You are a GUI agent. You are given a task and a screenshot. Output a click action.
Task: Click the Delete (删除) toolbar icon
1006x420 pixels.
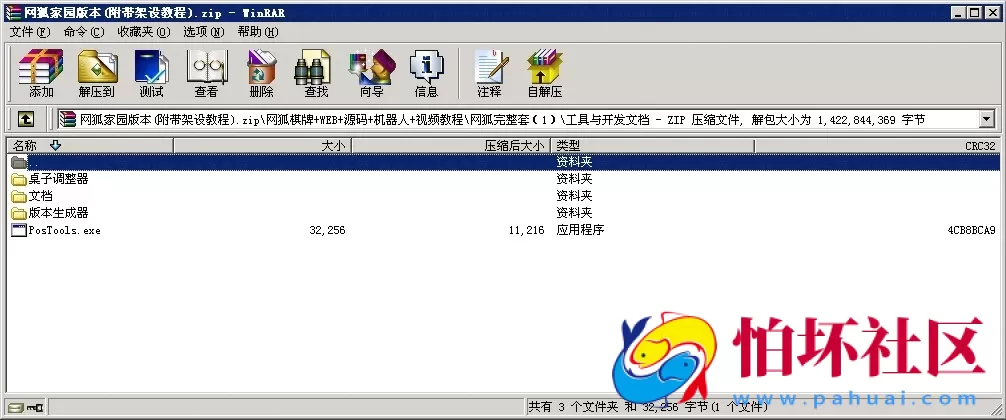pyautogui.click(x=261, y=73)
